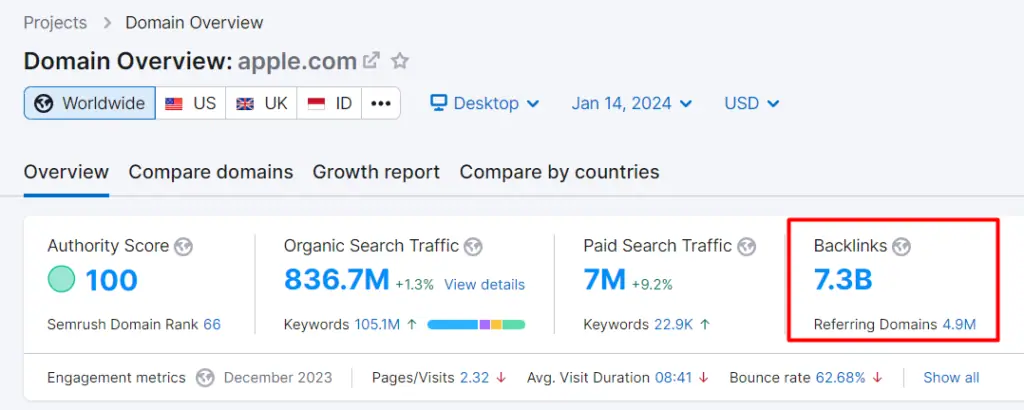The image size is (1024, 410).
Task: Open Referring Domains 4.9M
Action: [x=959, y=324]
